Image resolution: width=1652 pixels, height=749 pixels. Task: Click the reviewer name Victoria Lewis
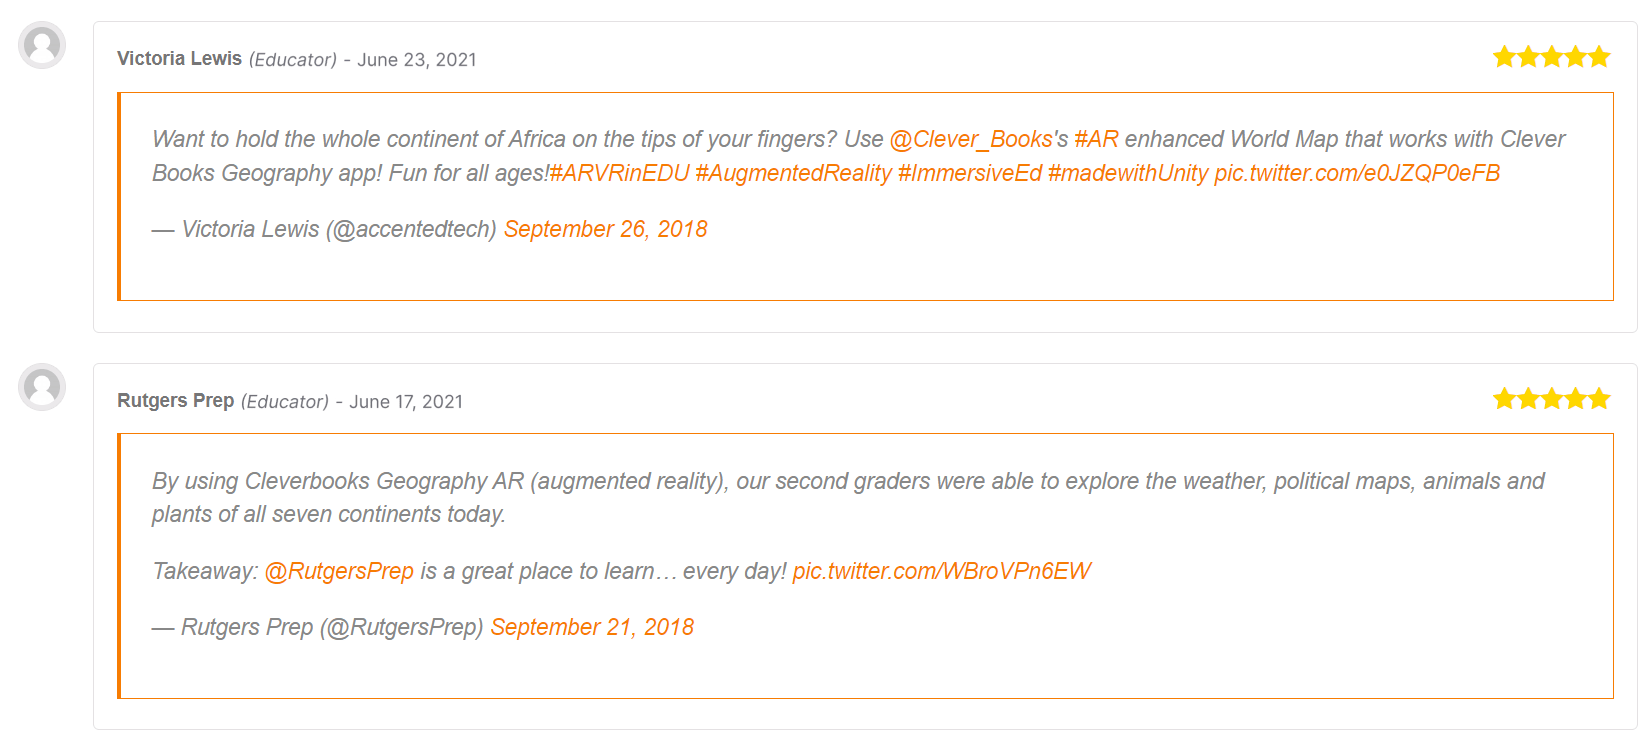(x=179, y=59)
